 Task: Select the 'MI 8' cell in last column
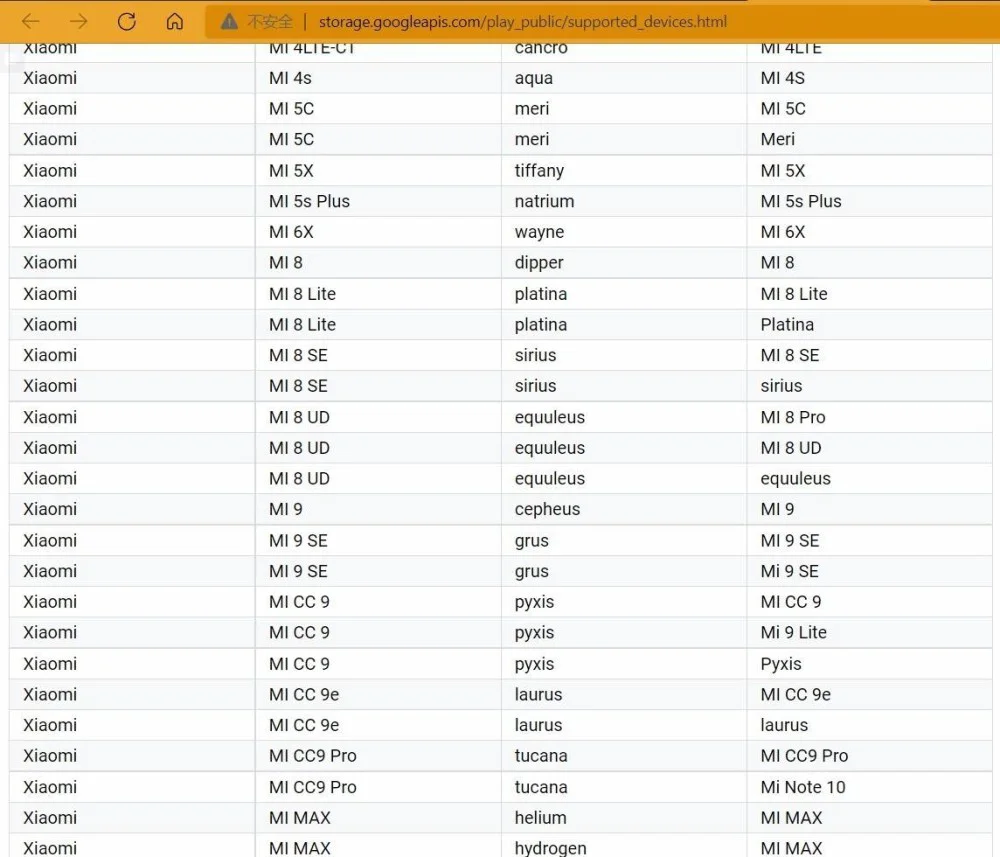tap(869, 262)
